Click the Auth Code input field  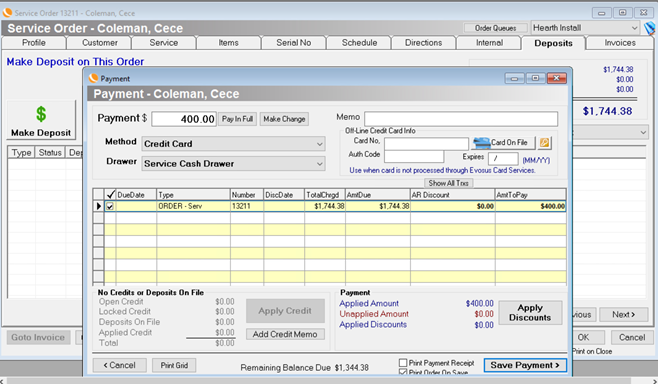pyautogui.click(x=414, y=156)
